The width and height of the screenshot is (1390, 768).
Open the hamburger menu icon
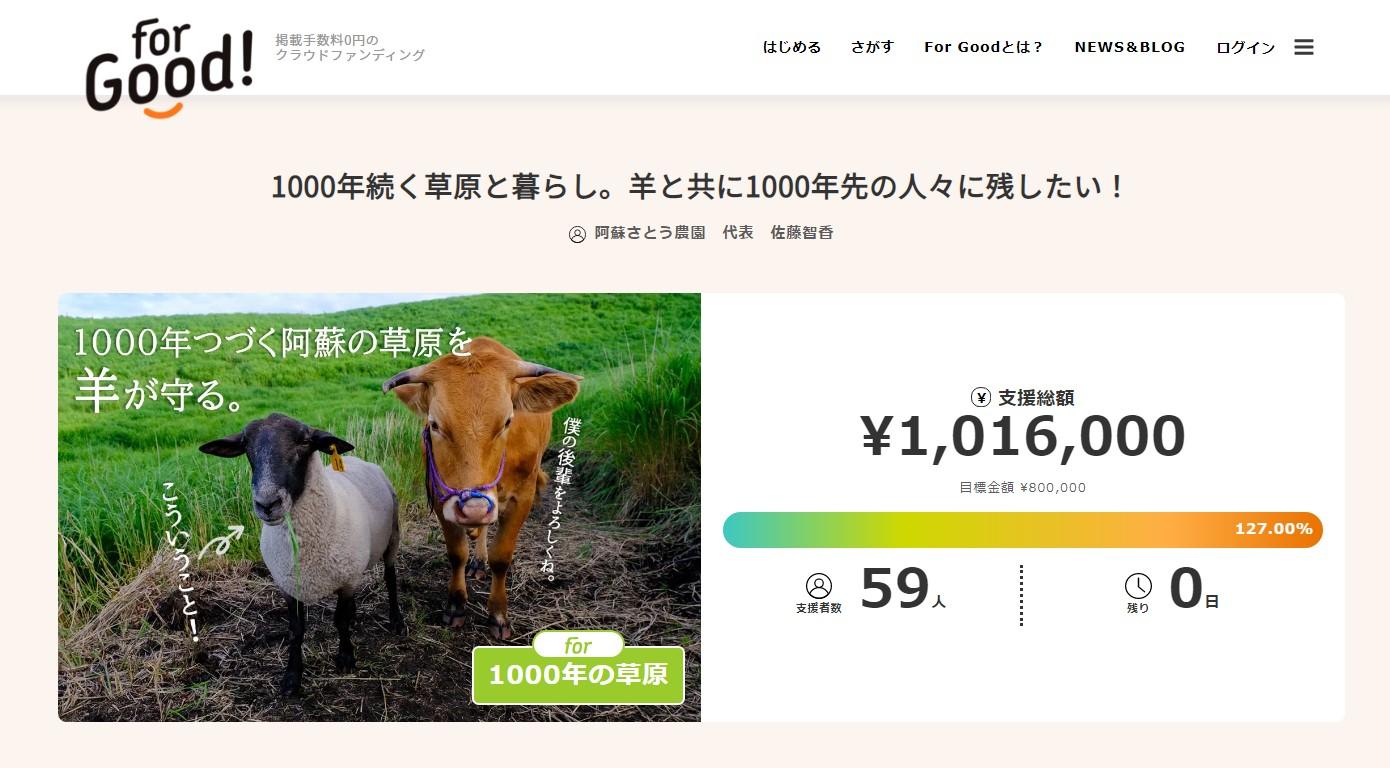click(1303, 47)
